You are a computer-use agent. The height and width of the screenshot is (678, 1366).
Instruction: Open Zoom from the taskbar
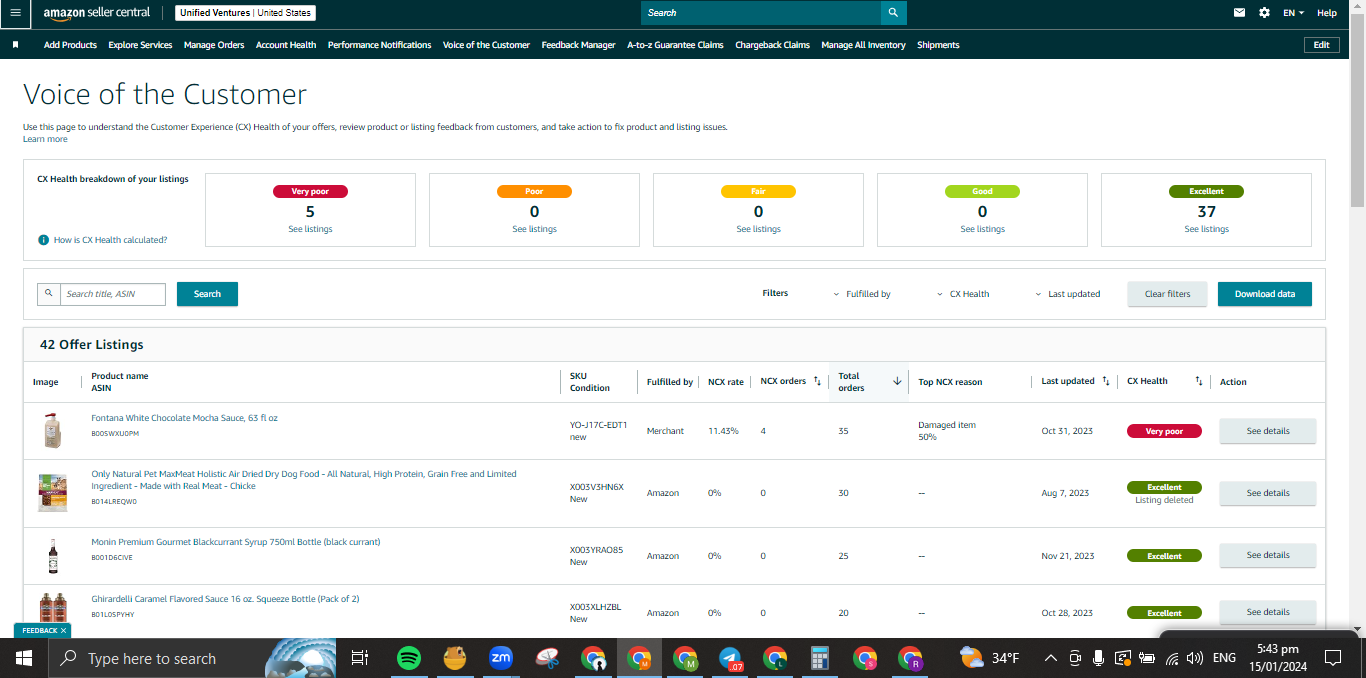point(500,658)
